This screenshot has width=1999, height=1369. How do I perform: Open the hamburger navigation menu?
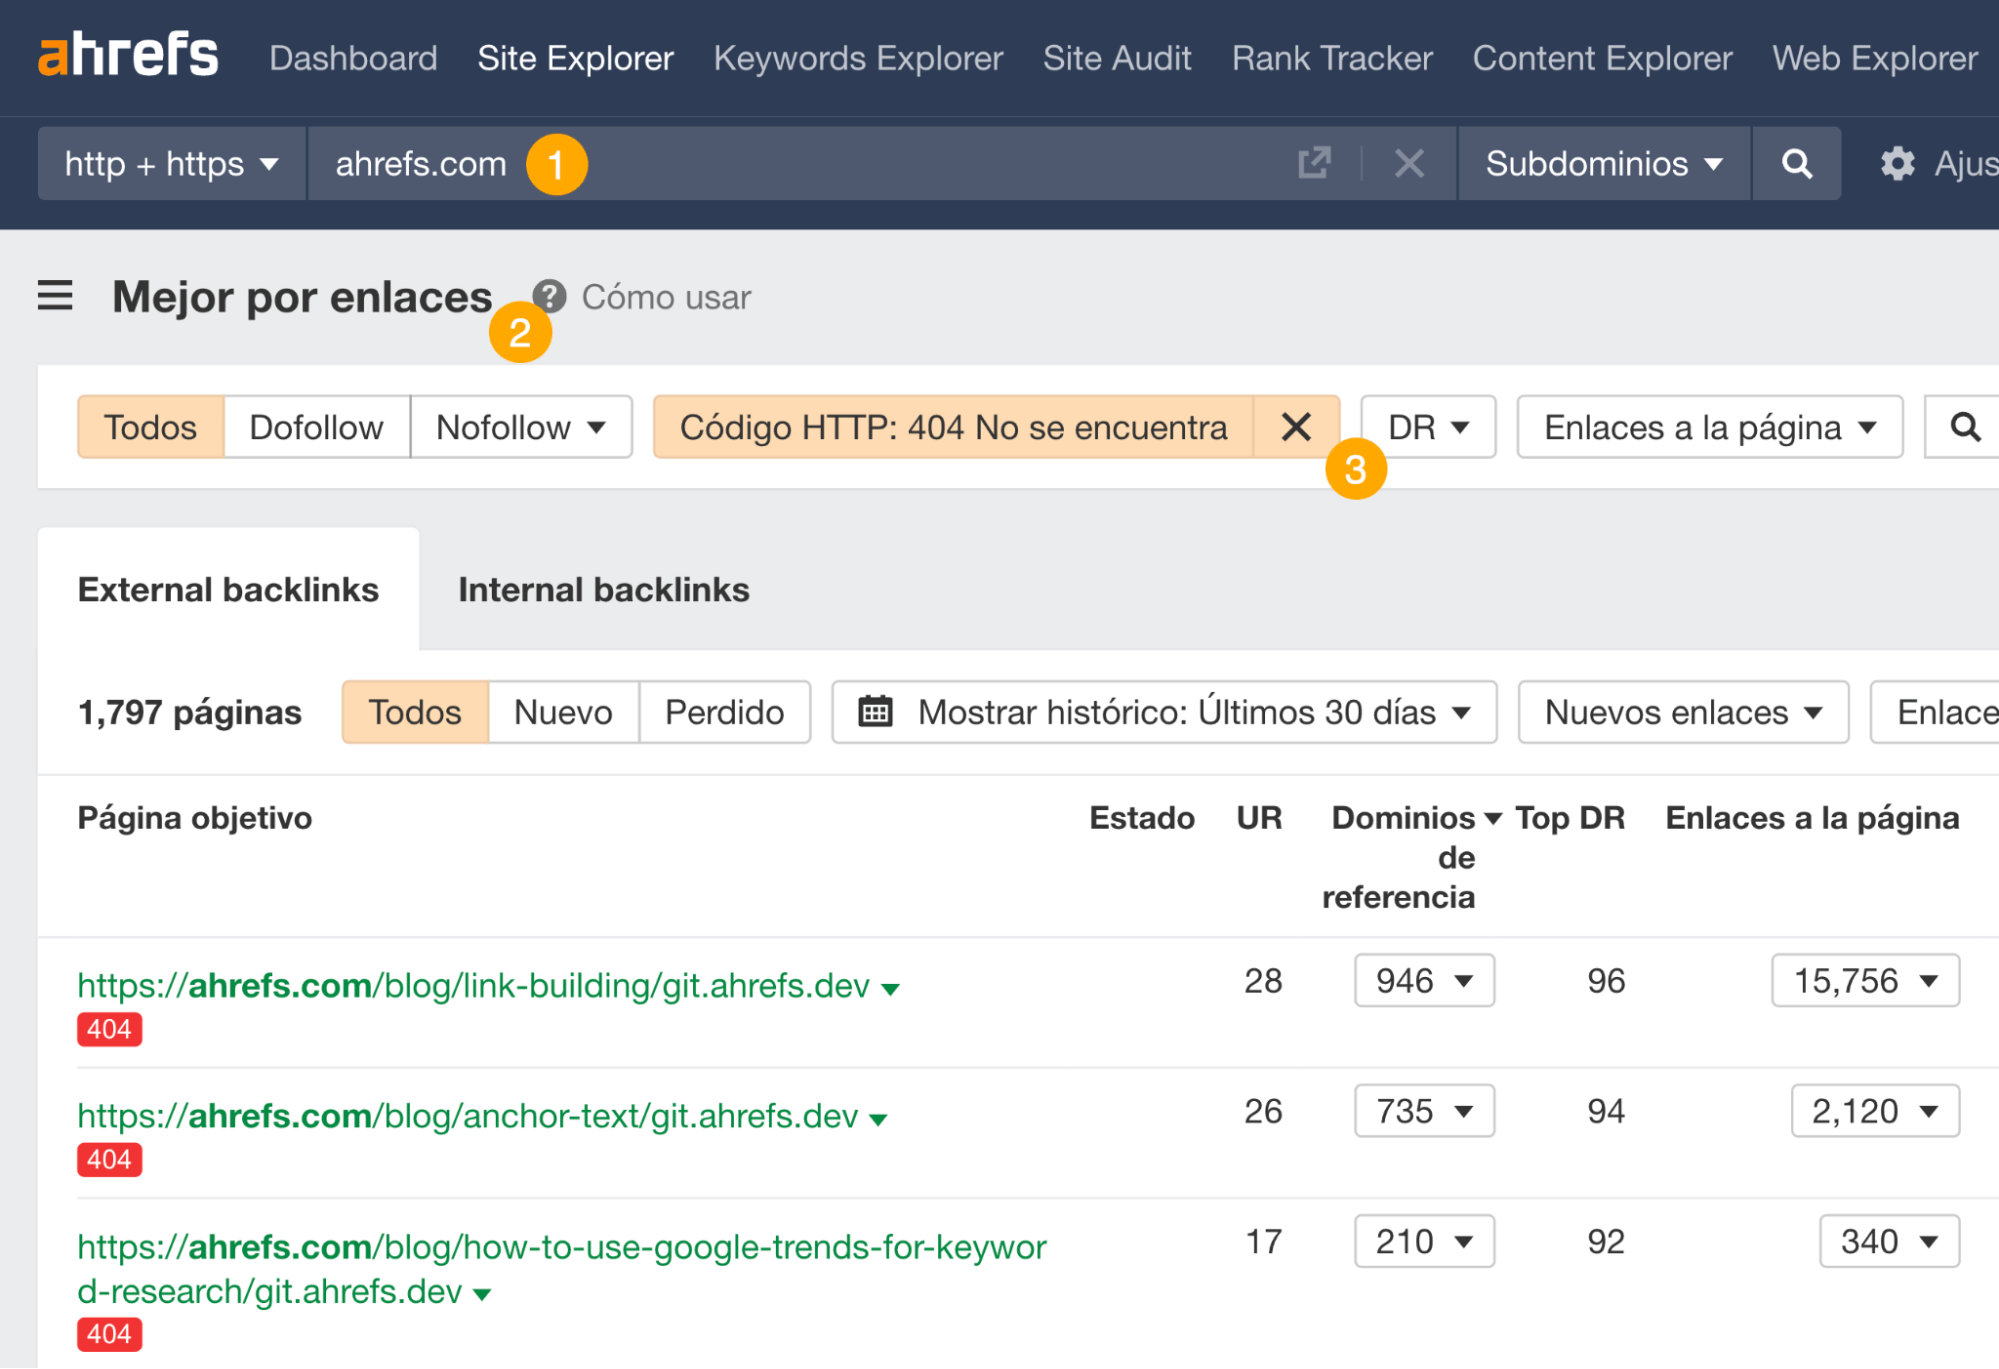[x=55, y=296]
